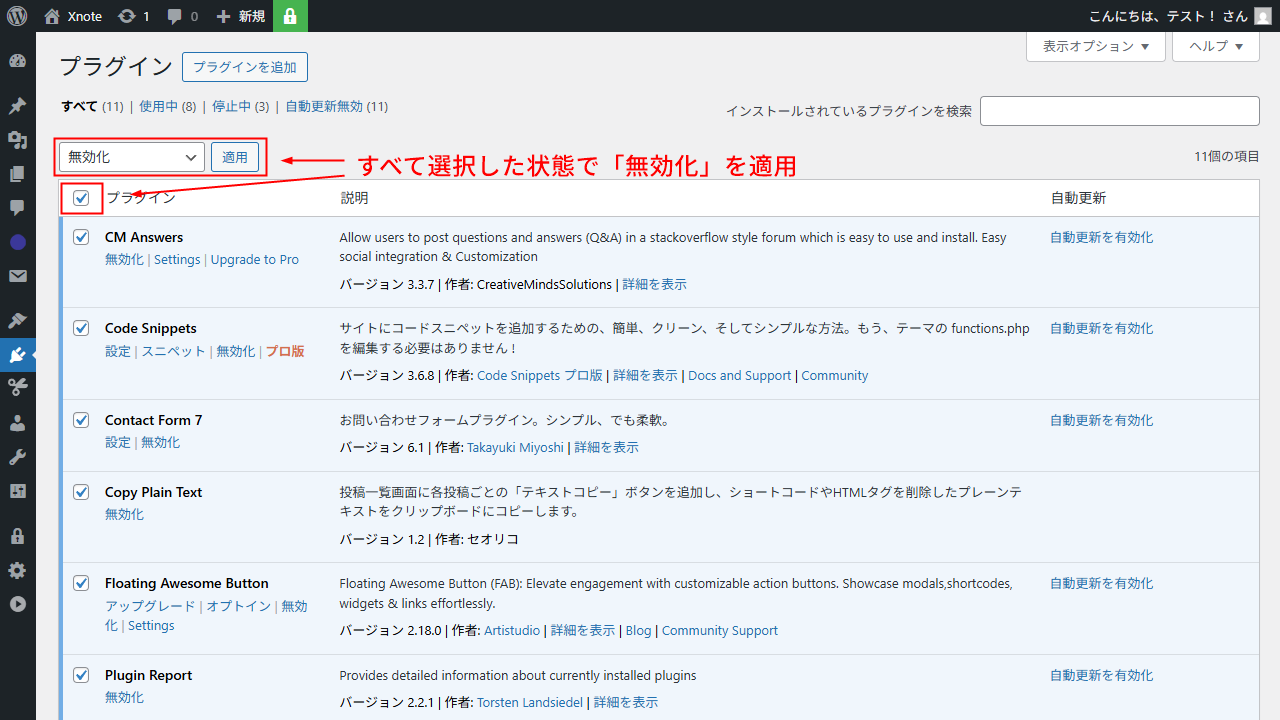Uncheck the Plugin Report checkbox
The image size is (1280, 720).
[81, 675]
